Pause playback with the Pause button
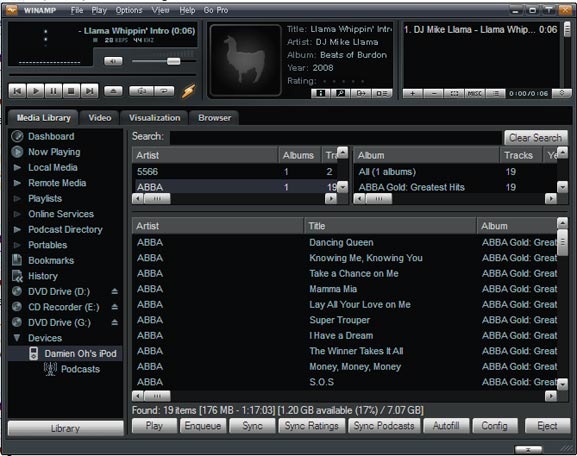Image resolution: width=577 pixels, height=456 pixels. (53, 91)
